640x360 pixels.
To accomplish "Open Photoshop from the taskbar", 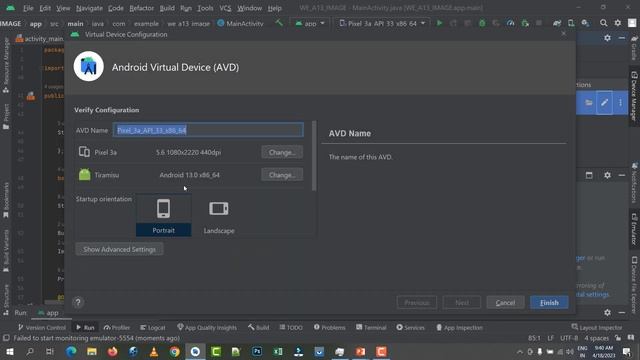I will [257, 351].
